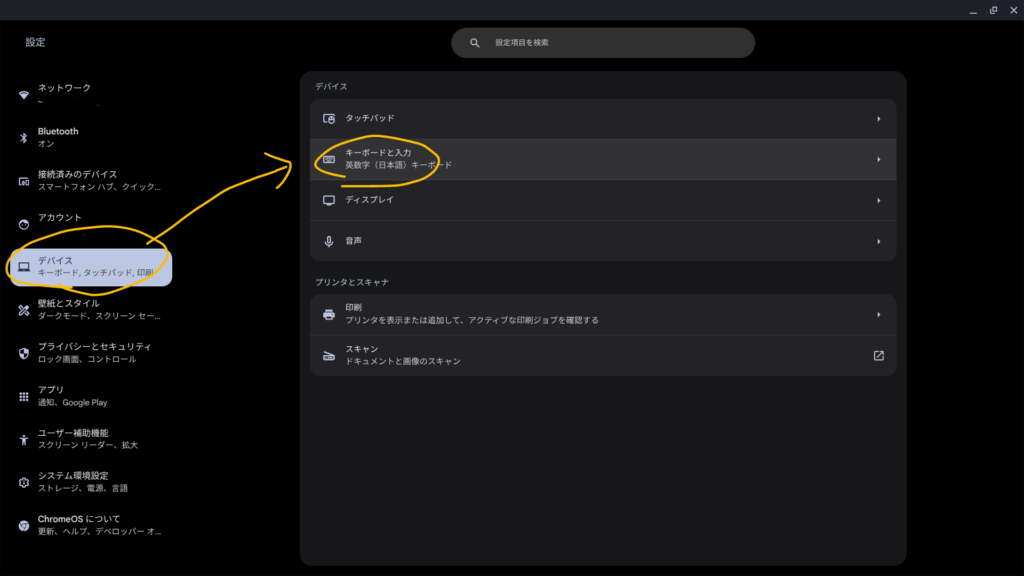Click the Wi-Fi network icon in sidebar
The height and width of the screenshot is (576, 1024).
click(x=24, y=95)
